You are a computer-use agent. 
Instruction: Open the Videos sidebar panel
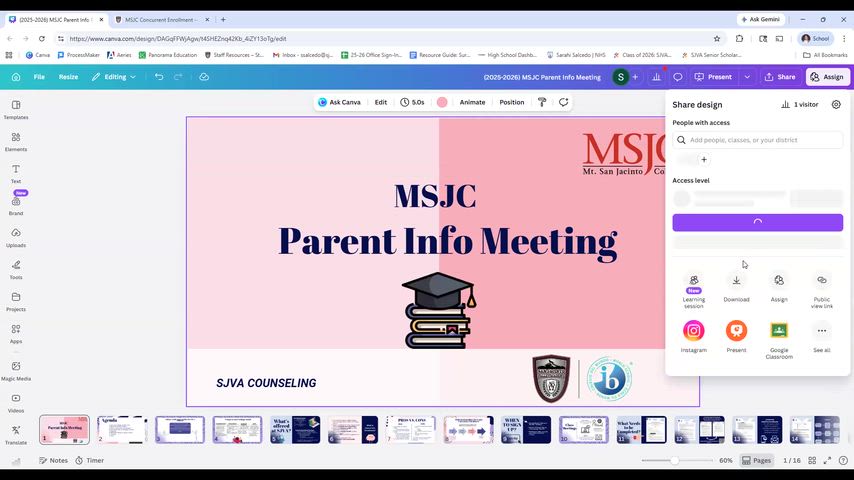[16, 403]
